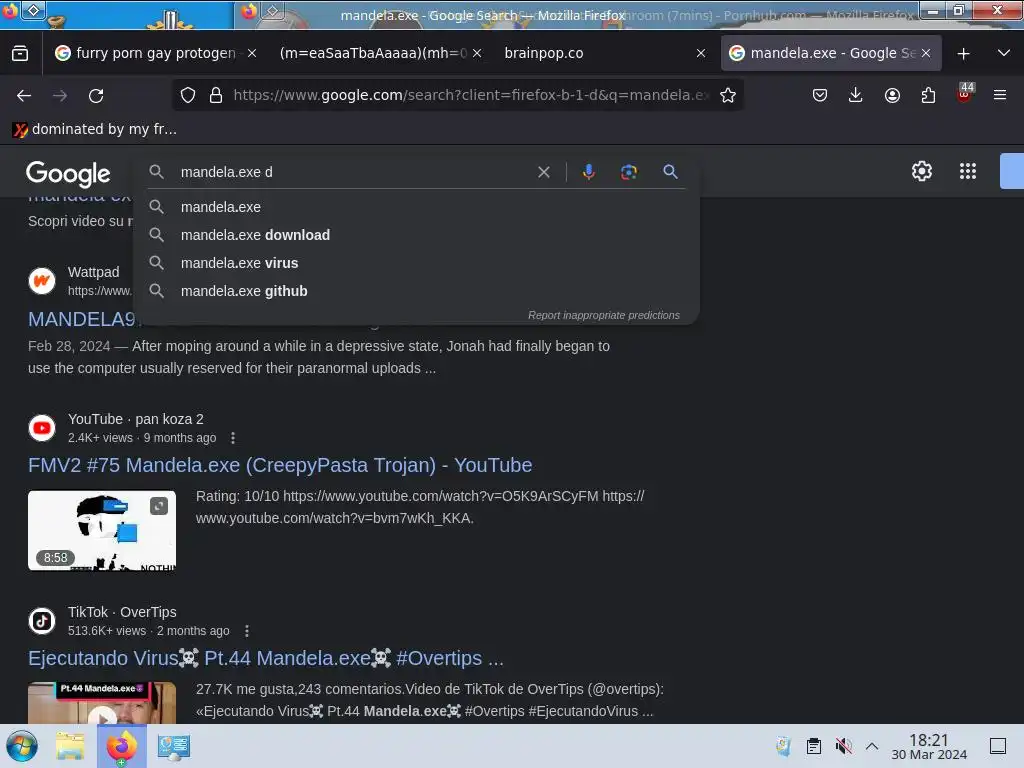Viewport: 1024px width, 768px height.
Task: Close the mandela.exe Google Search tab
Action: point(925,53)
